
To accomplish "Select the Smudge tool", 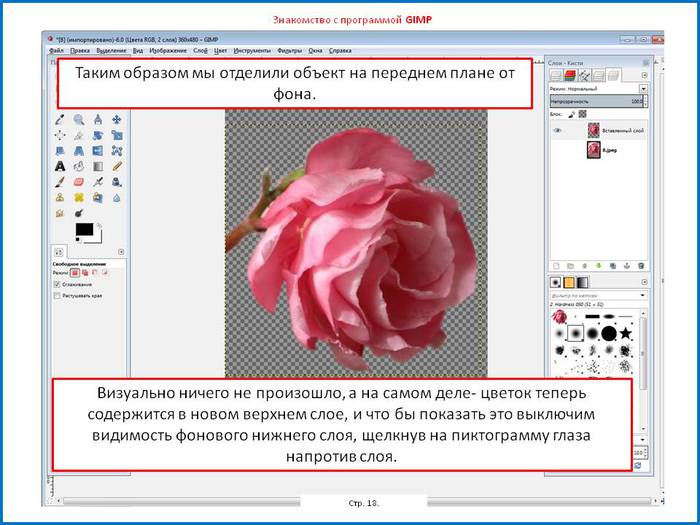I will pyautogui.click(x=60, y=213).
